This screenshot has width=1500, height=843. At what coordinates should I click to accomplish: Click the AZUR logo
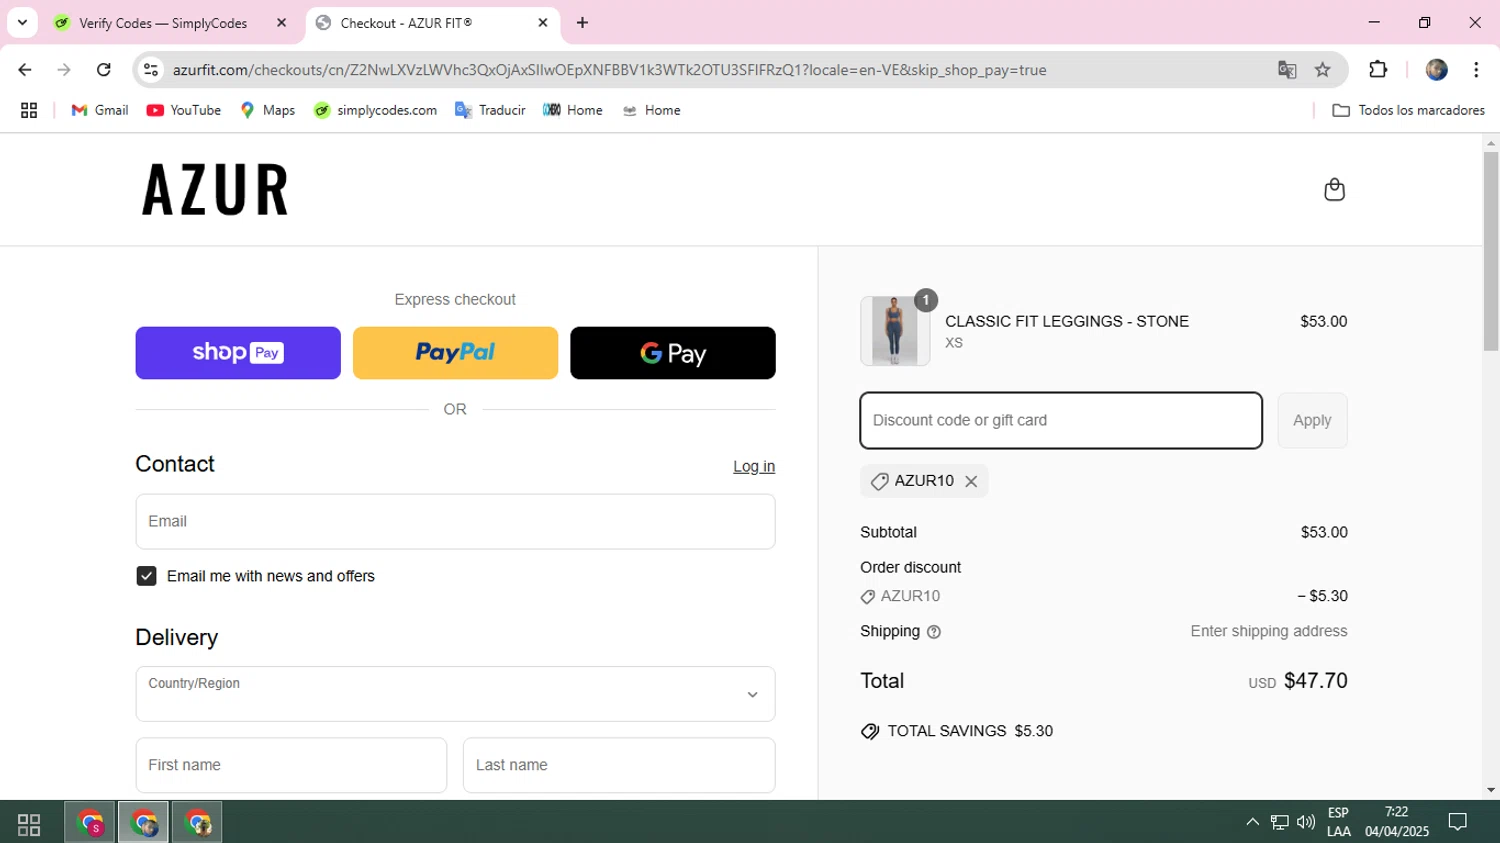coord(215,190)
